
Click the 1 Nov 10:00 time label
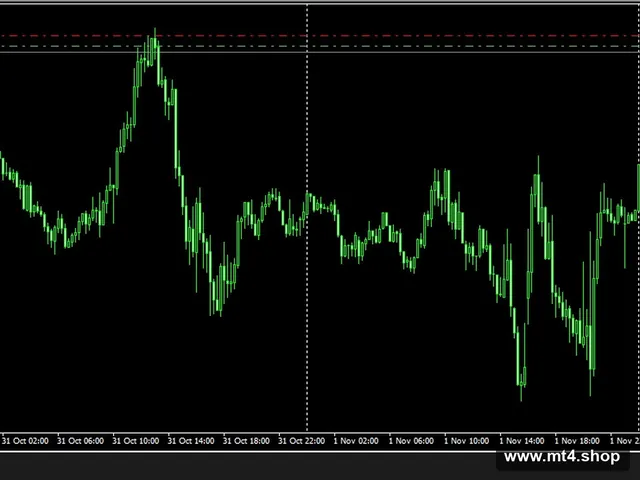tap(467, 441)
